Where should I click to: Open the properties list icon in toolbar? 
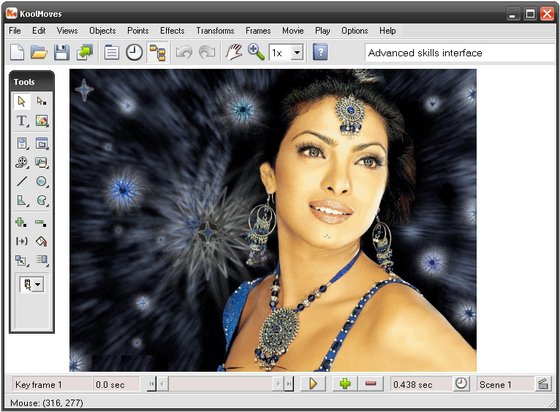click(111, 52)
